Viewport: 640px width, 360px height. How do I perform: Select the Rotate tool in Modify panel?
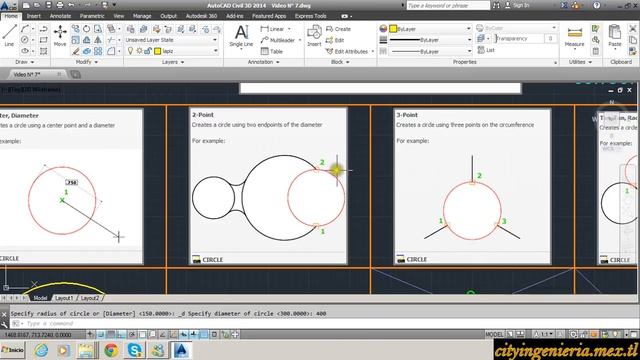(87, 29)
